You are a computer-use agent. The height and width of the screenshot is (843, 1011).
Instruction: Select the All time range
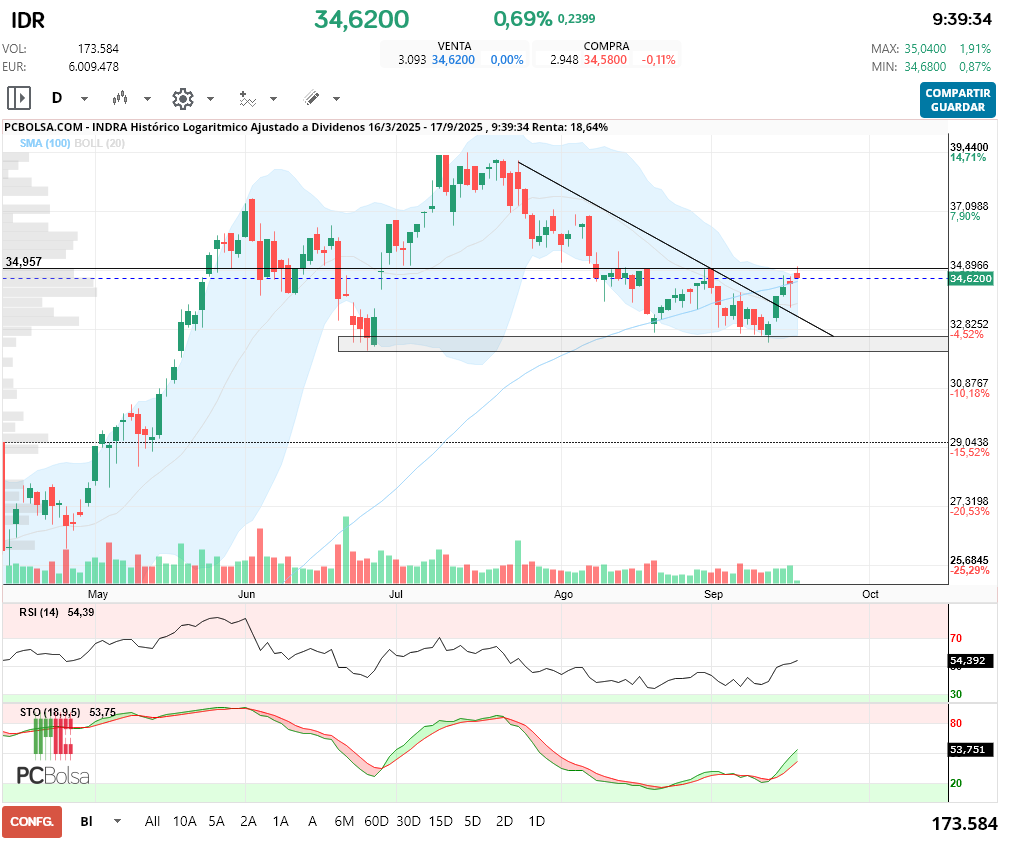[x=152, y=821]
